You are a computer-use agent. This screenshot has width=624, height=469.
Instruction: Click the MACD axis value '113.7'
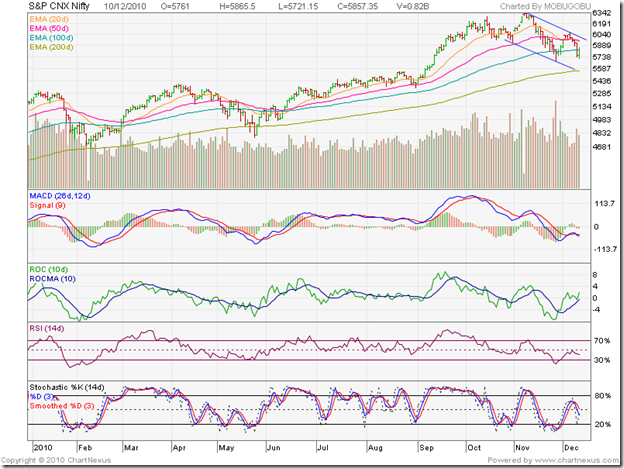pyautogui.click(x=604, y=204)
